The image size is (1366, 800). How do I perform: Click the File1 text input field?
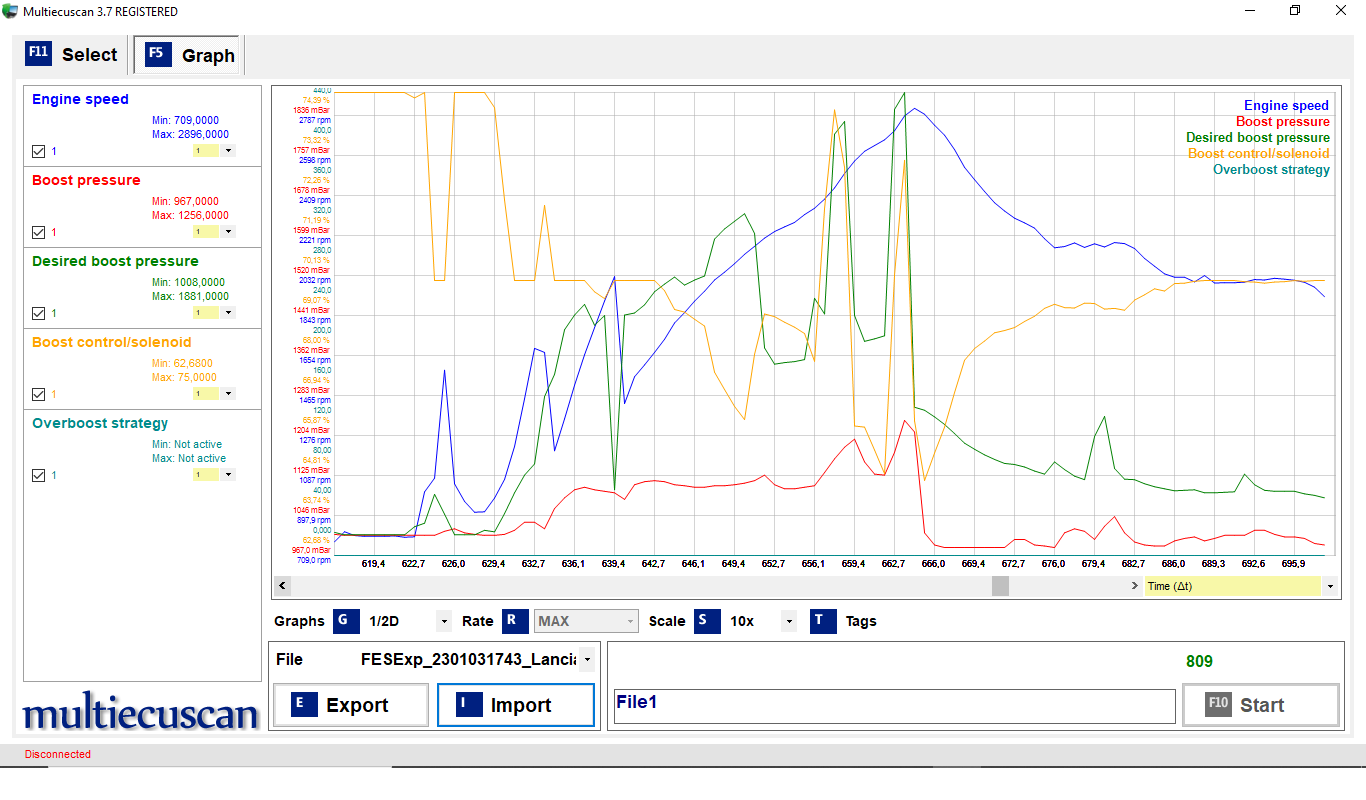tap(893, 705)
